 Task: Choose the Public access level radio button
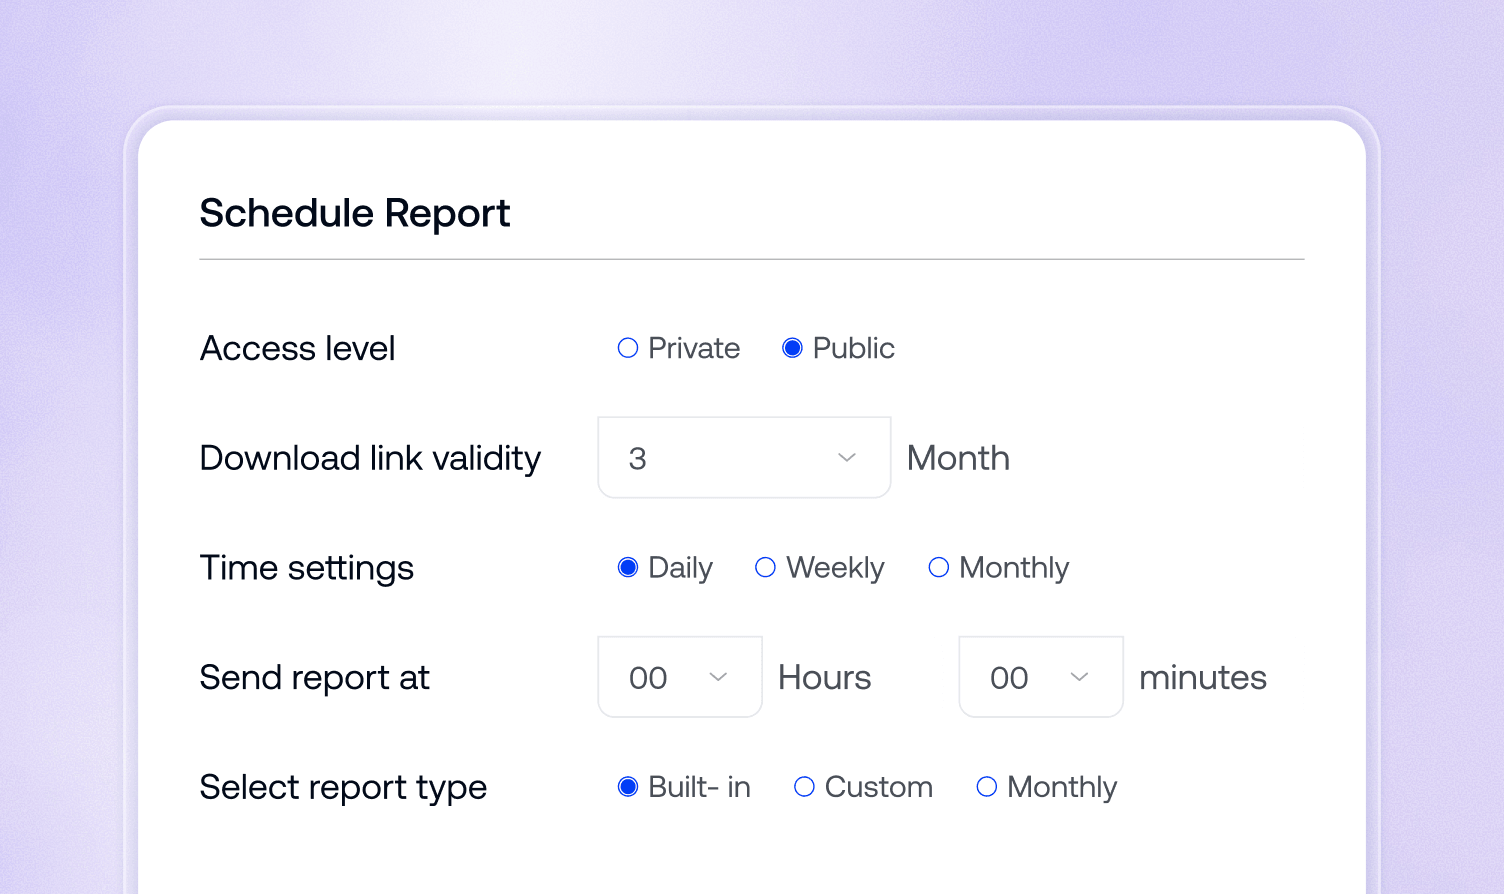[792, 348]
